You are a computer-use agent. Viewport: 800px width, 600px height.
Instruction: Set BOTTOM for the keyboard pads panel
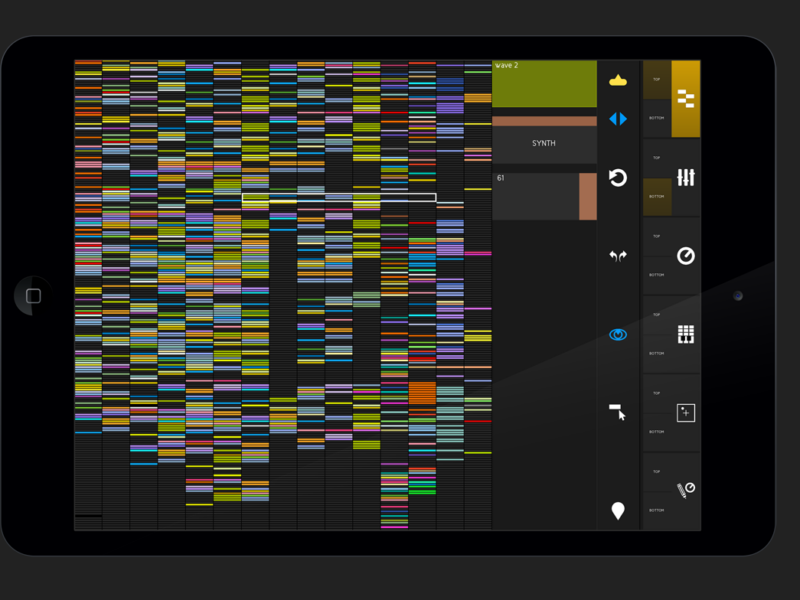657,354
